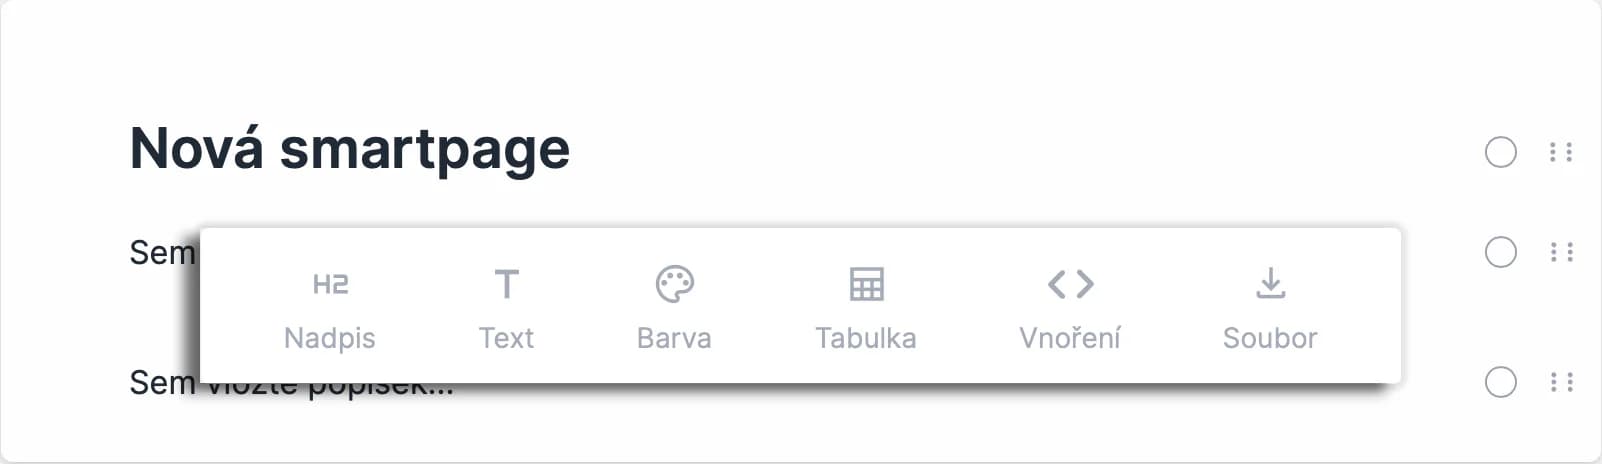Click the Barva label text
Image resolution: width=1602 pixels, height=464 pixels.
click(674, 338)
